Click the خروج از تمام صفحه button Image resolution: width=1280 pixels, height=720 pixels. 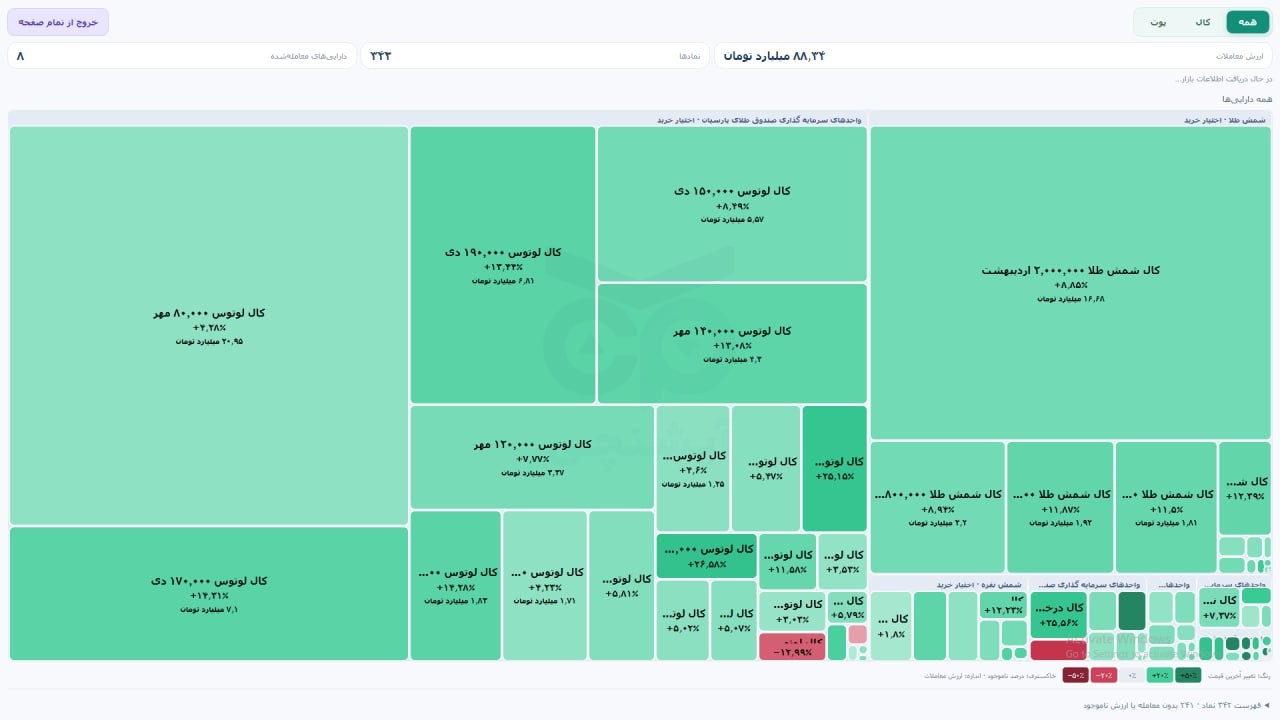pyautogui.click(x=58, y=22)
